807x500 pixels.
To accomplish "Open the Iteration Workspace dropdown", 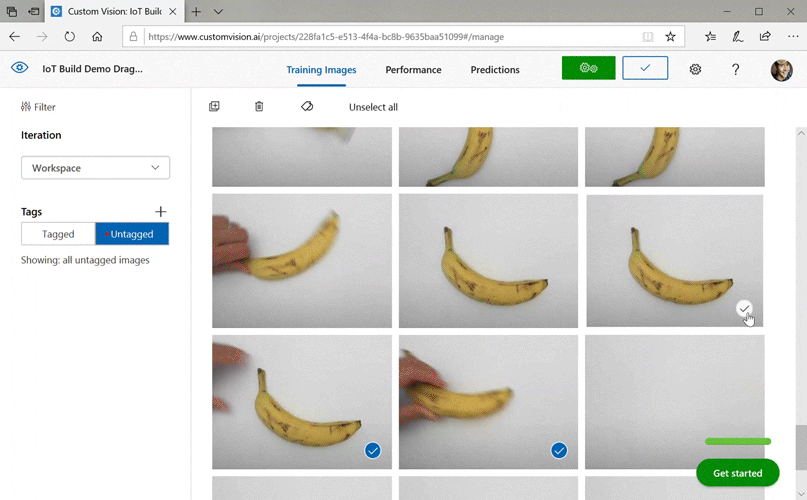I will click(x=95, y=168).
